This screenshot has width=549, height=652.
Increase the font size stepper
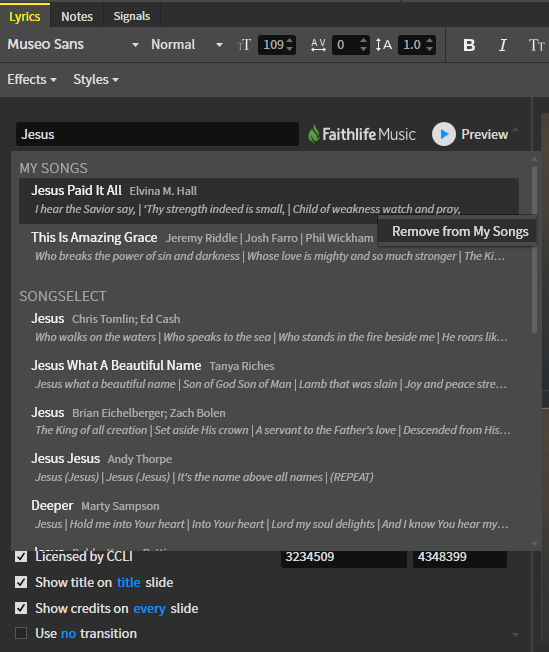click(290, 40)
